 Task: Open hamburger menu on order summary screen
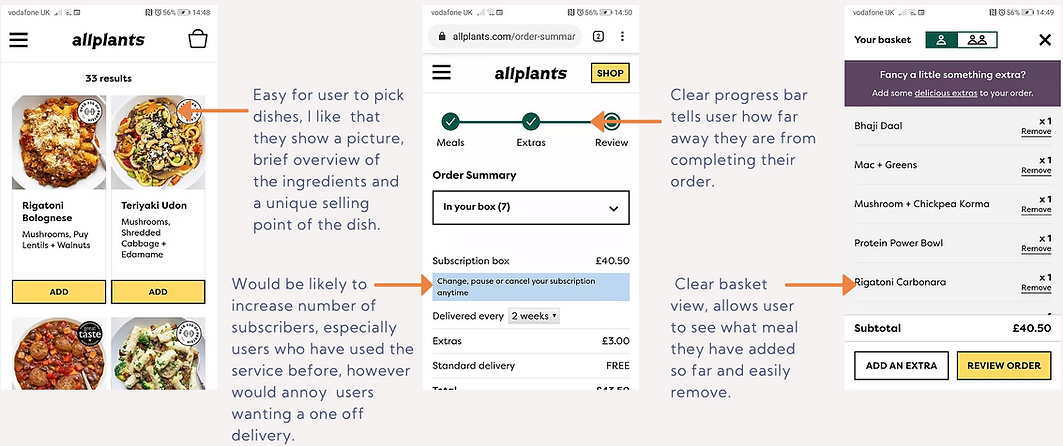point(441,73)
